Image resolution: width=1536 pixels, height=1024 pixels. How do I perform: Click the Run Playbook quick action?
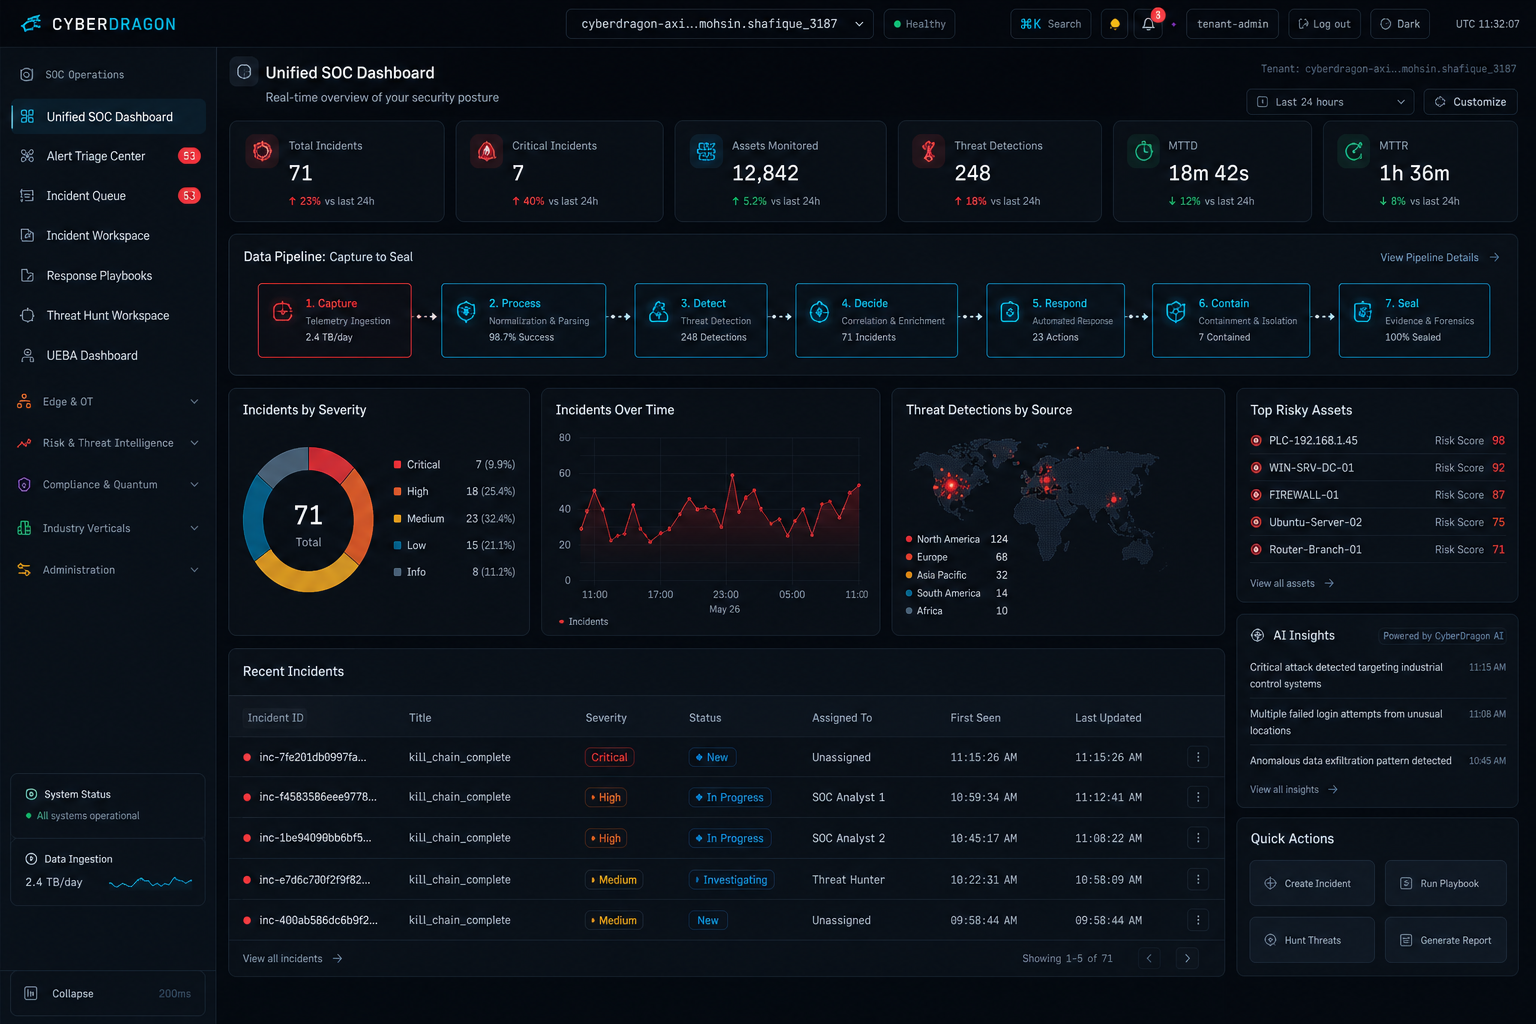tap(1446, 883)
